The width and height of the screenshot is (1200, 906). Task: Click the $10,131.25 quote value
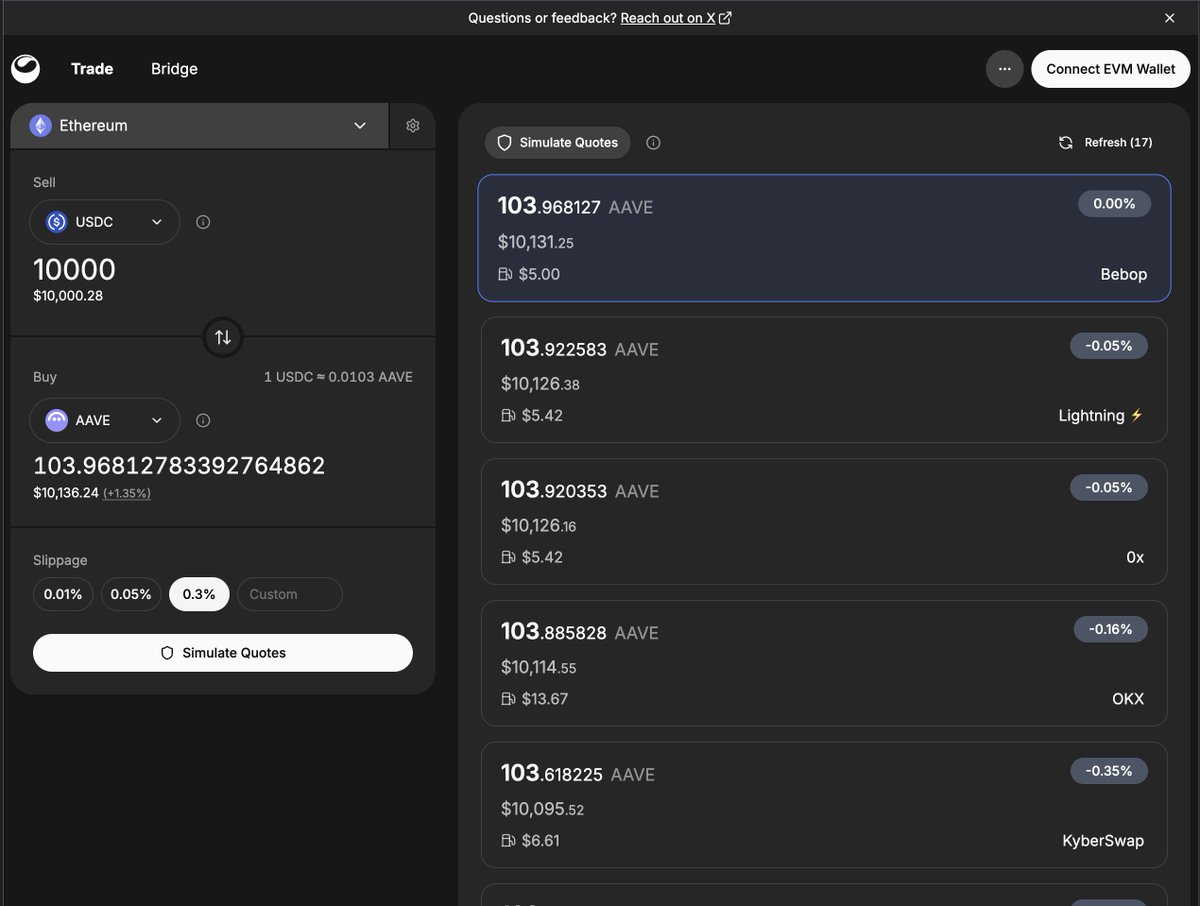tap(536, 242)
